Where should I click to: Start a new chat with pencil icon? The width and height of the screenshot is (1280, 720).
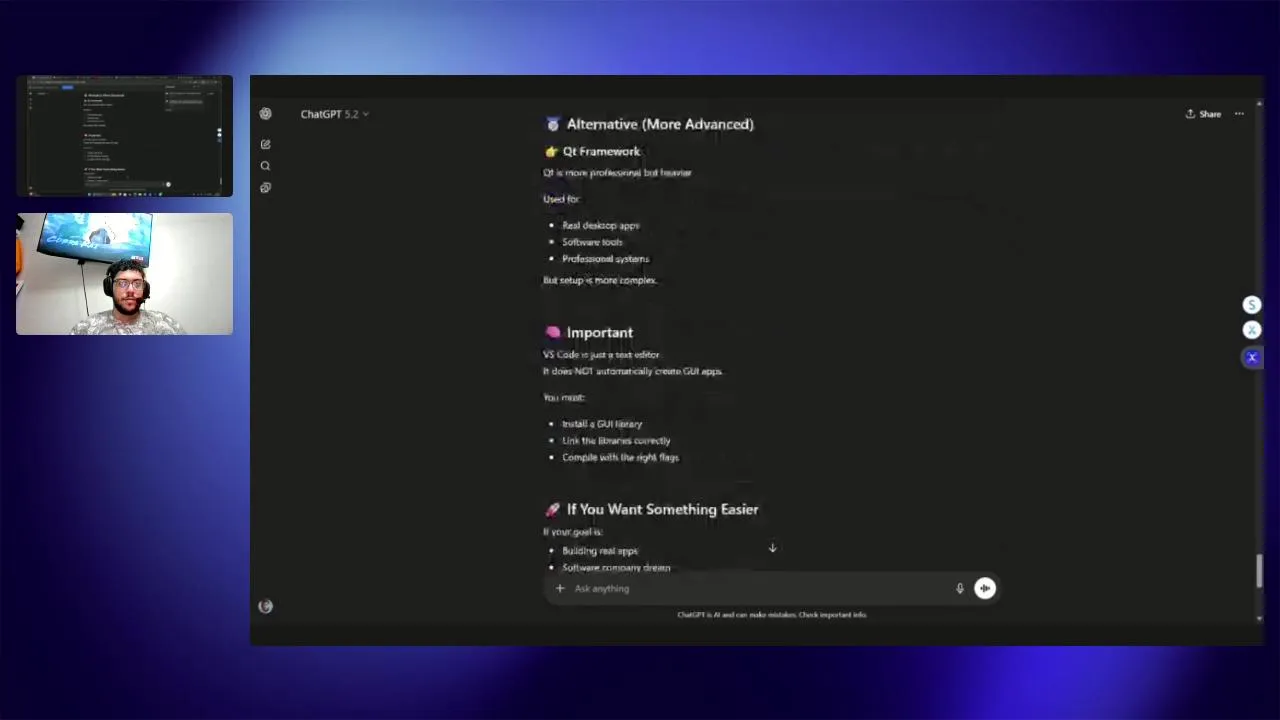coord(265,144)
